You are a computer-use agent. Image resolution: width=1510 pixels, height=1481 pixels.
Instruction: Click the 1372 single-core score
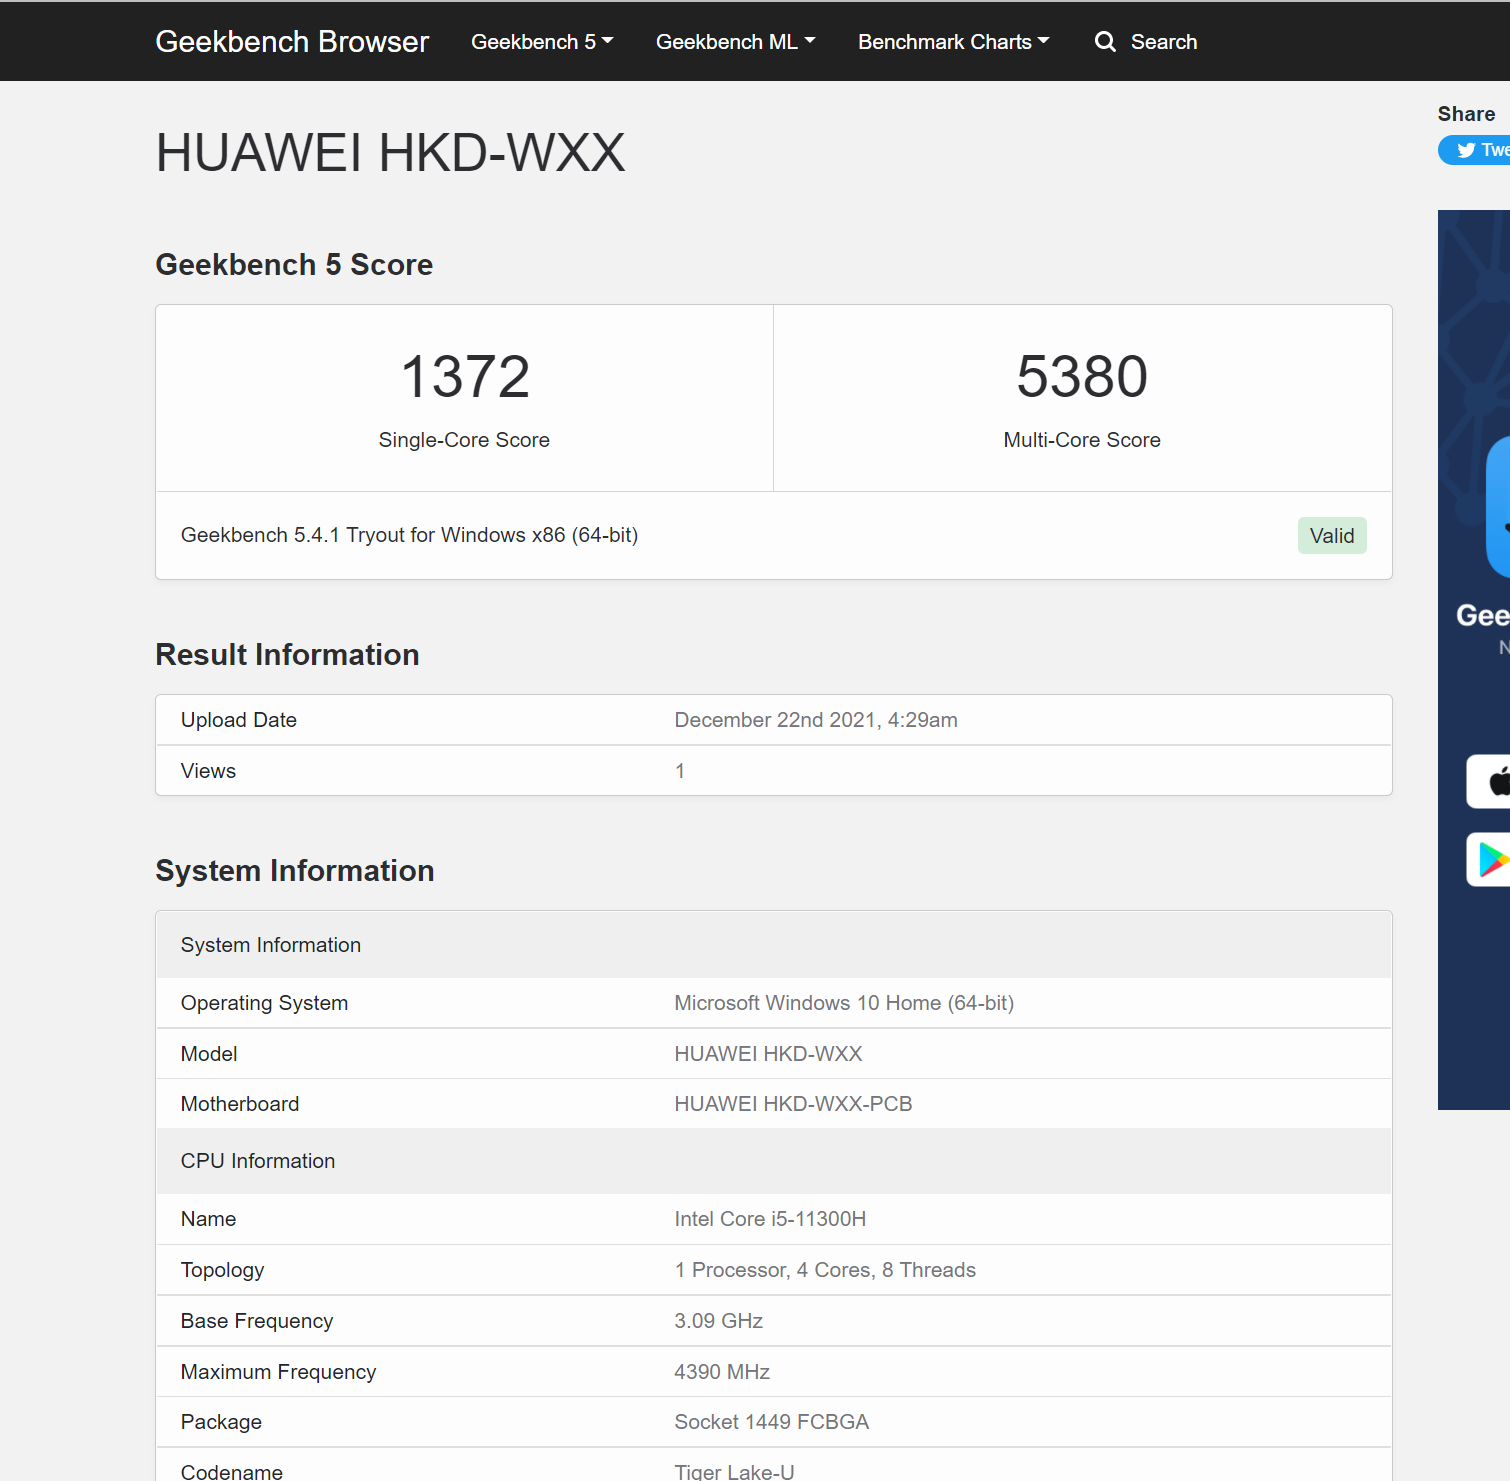465,377
